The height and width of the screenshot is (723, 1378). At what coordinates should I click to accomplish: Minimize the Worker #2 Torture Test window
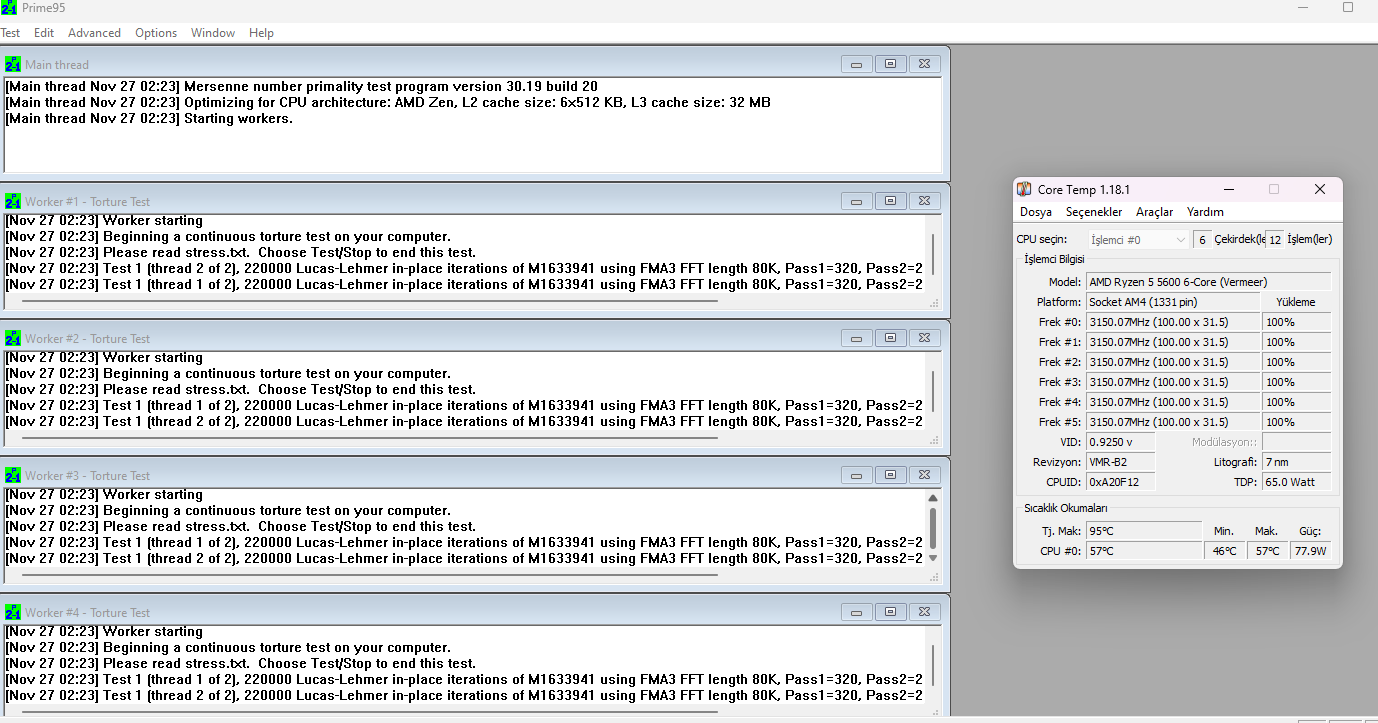click(857, 338)
